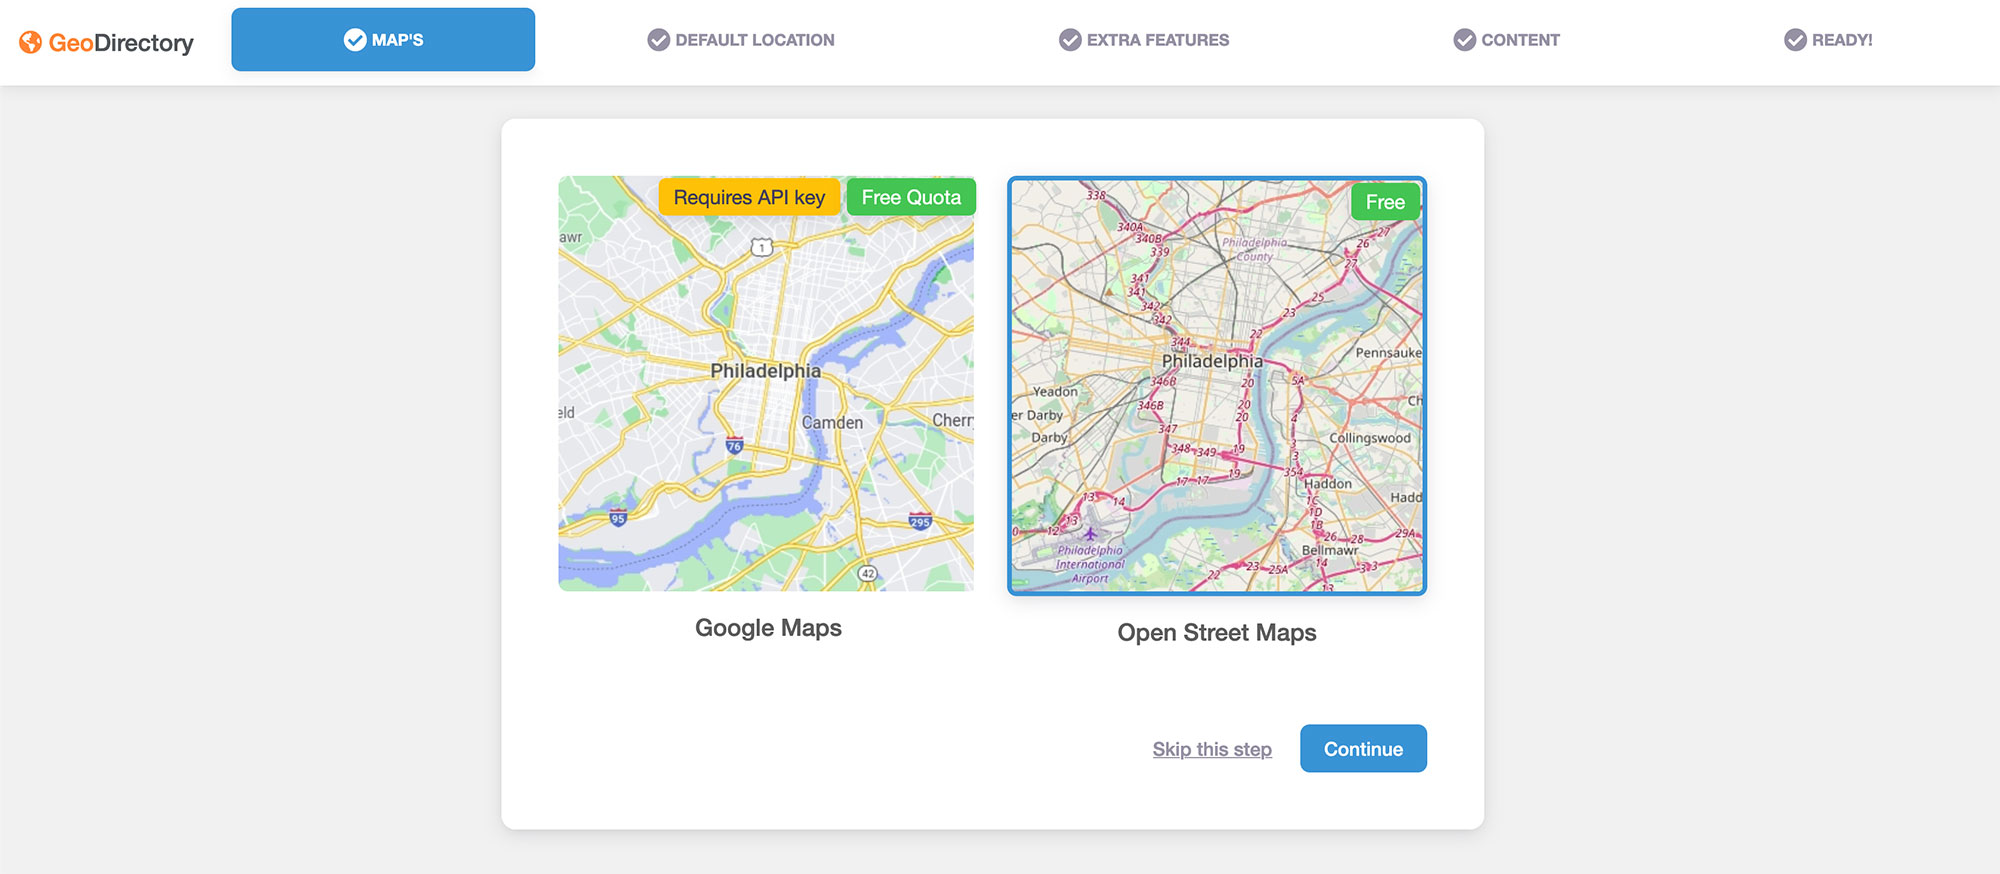Image resolution: width=2000 pixels, height=874 pixels.
Task: Click the Ready! step checkmark icon
Action: [x=1796, y=40]
